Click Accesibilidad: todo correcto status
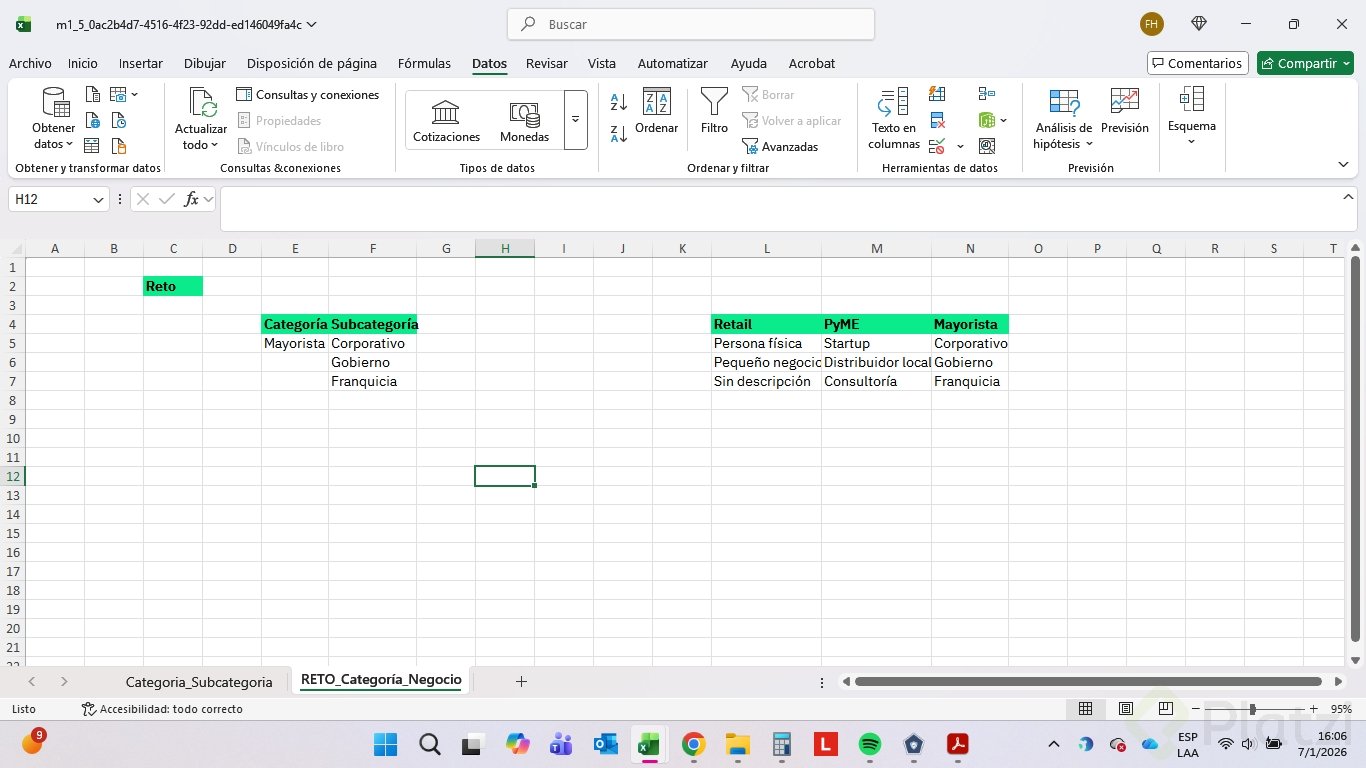This screenshot has width=1366, height=768. pyautogui.click(x=162, y=709)
